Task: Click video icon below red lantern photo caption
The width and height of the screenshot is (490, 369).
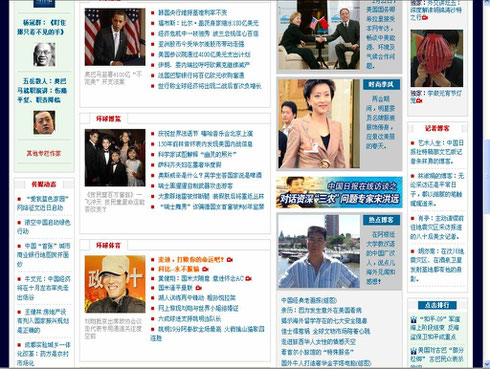Action: [419, 101]
